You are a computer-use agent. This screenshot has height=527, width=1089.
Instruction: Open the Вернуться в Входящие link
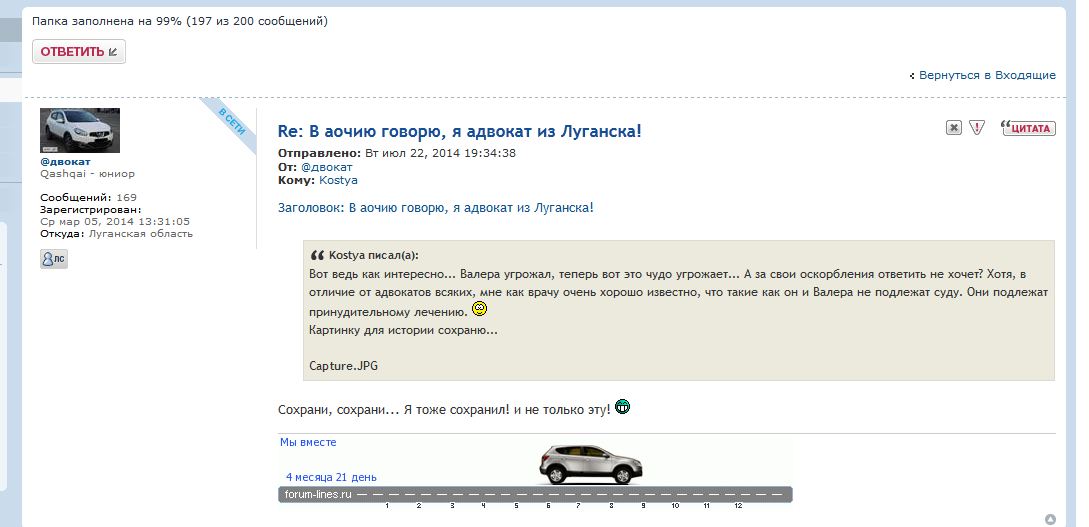point(987,75)
